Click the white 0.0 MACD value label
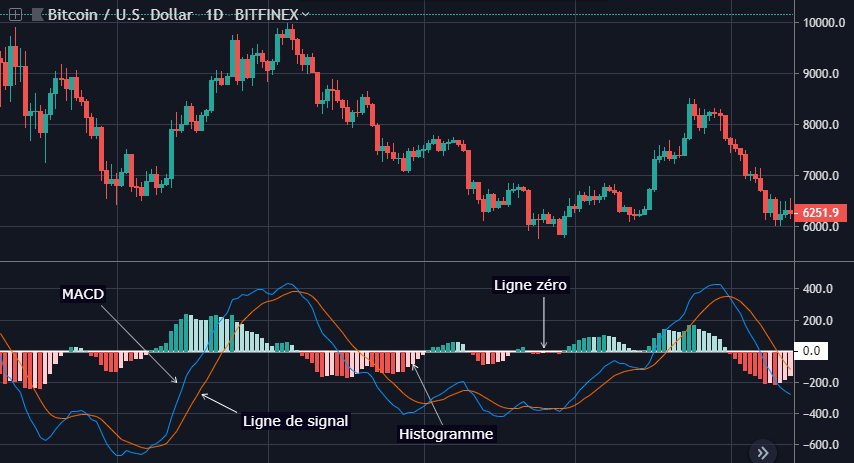The height and width of the screenshot is (463, 854). click(811, 351)
